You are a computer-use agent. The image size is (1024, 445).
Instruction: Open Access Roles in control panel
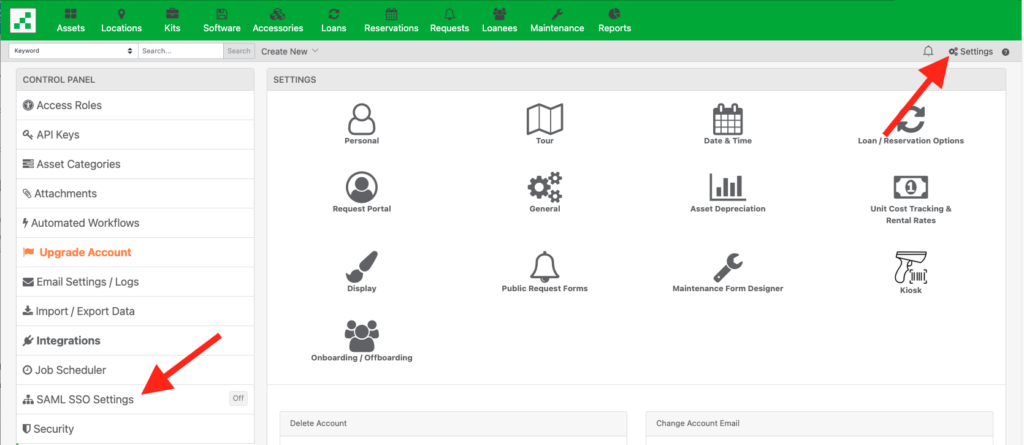135,105
